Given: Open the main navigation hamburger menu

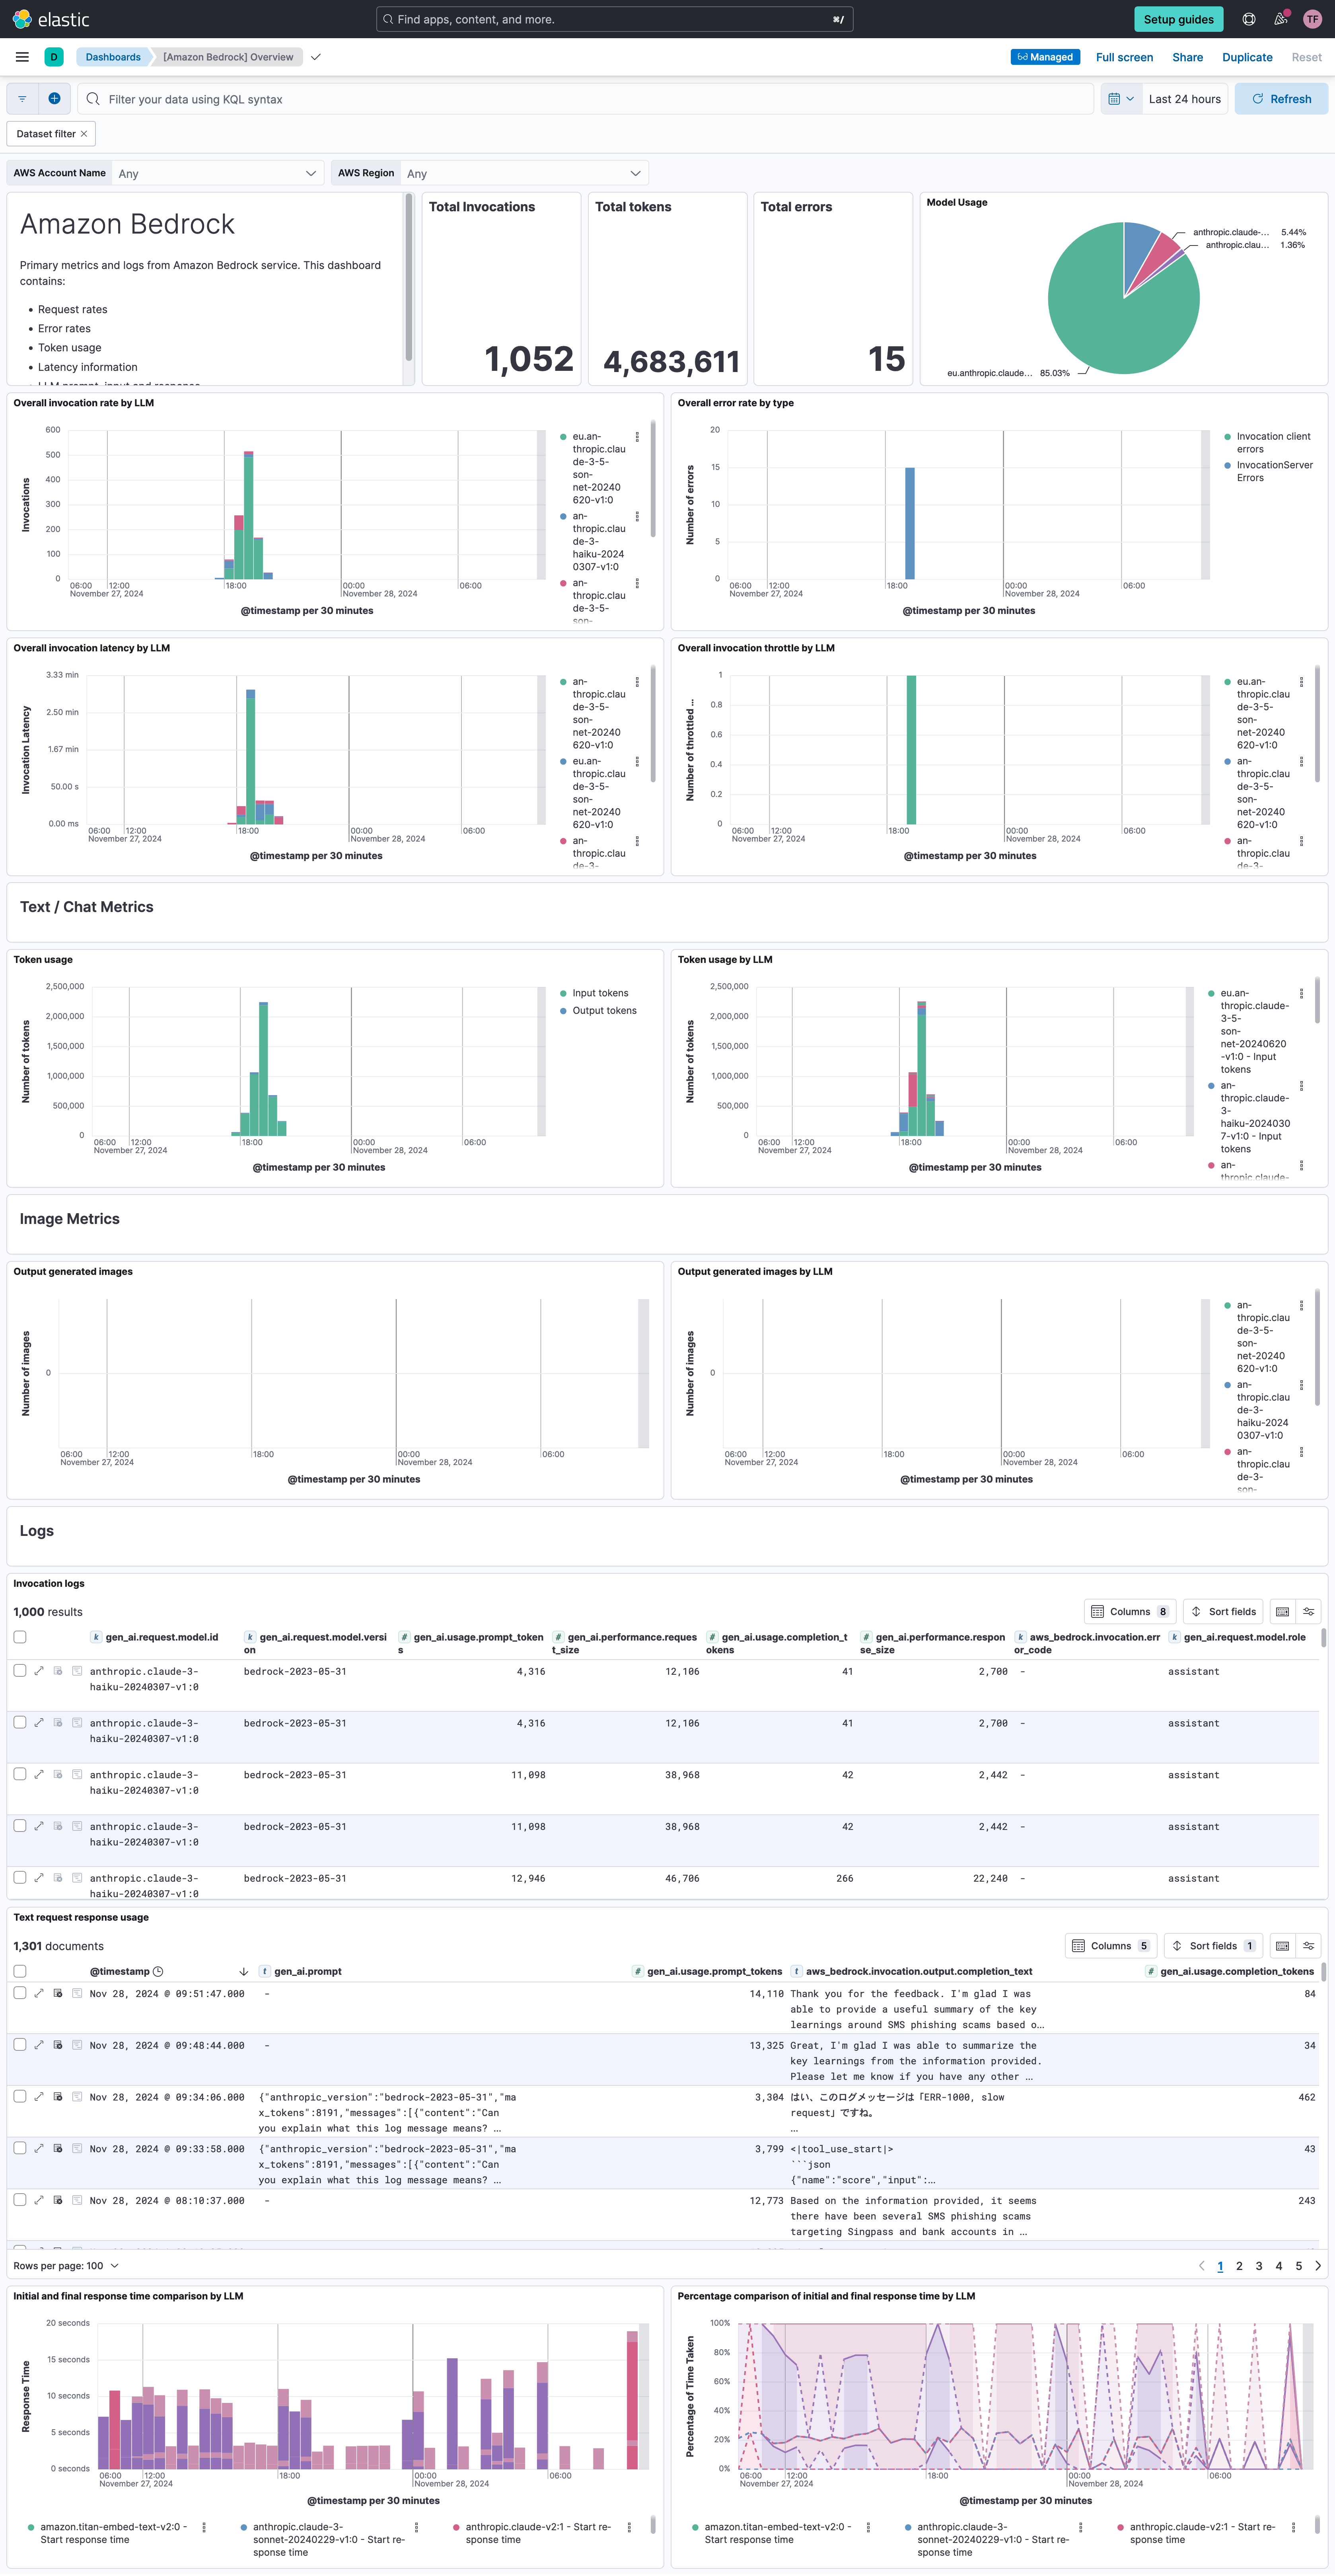Looking at the screenshot, I should [21, 57].
